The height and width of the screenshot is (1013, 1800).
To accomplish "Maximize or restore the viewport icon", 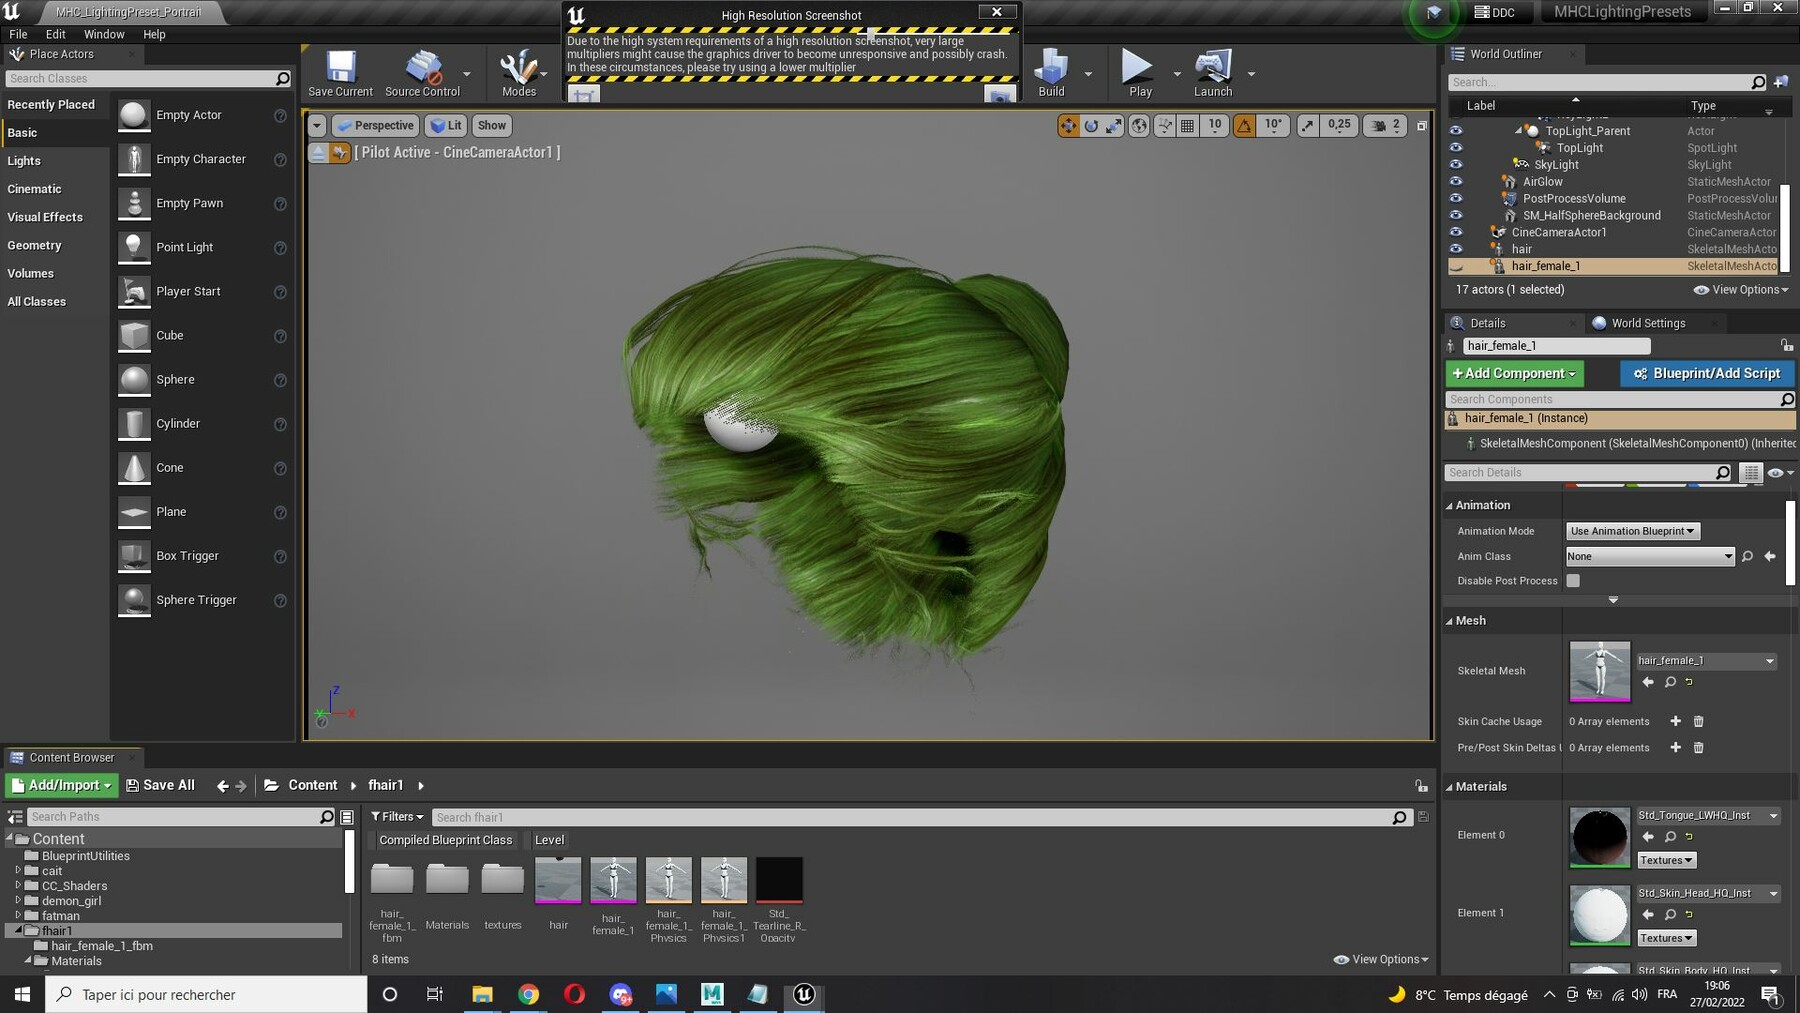I will (1422, 125).
